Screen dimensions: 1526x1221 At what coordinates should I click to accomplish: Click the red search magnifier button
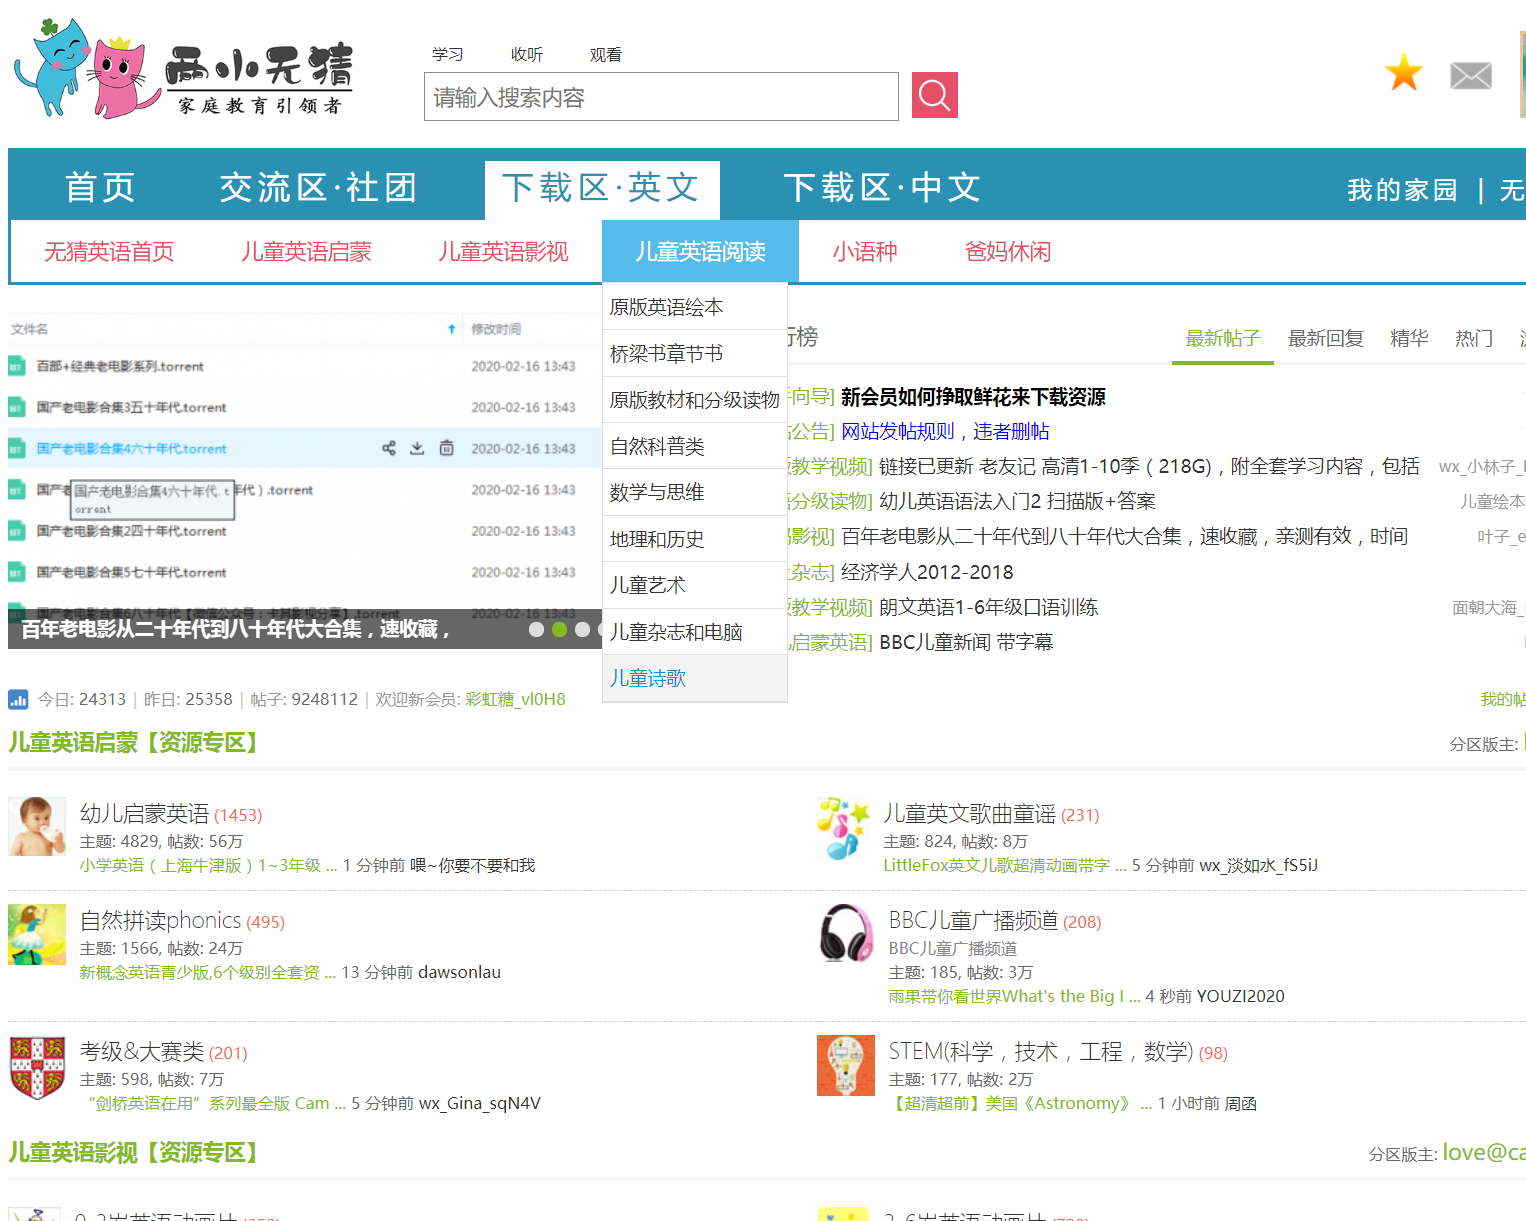[935, 95]
